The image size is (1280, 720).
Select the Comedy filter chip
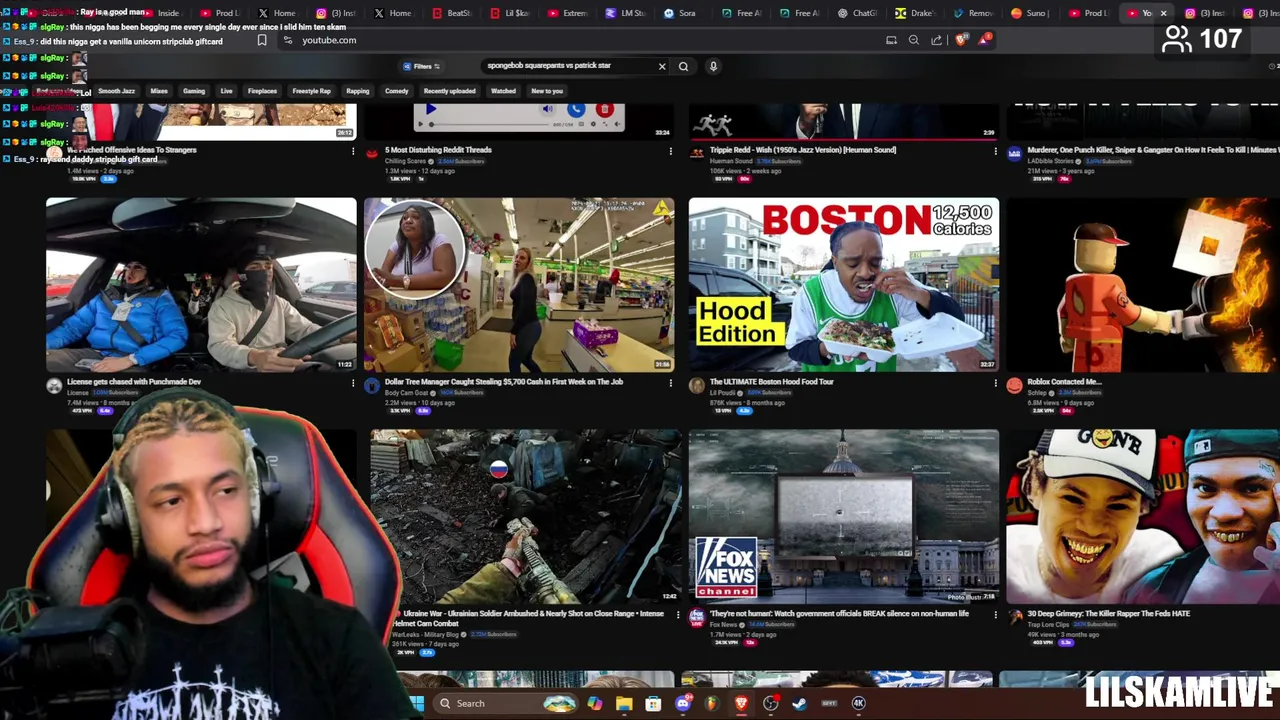click(396, 91)
